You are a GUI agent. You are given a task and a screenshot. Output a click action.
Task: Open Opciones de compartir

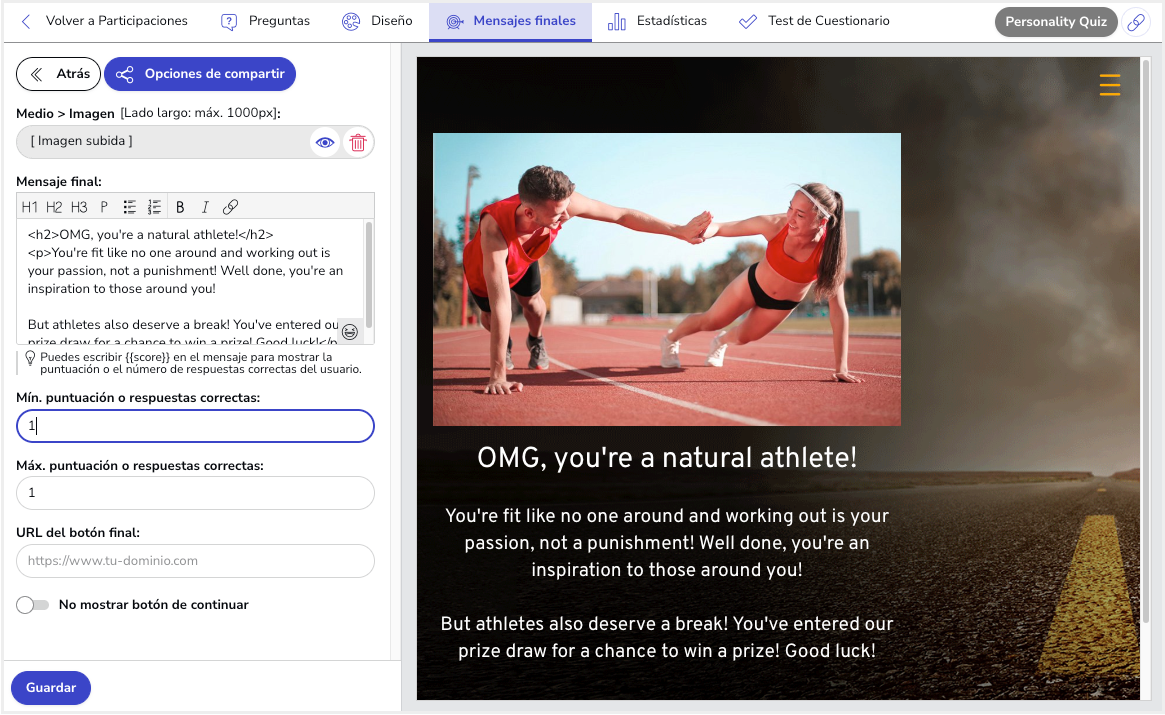pos(200,74)
